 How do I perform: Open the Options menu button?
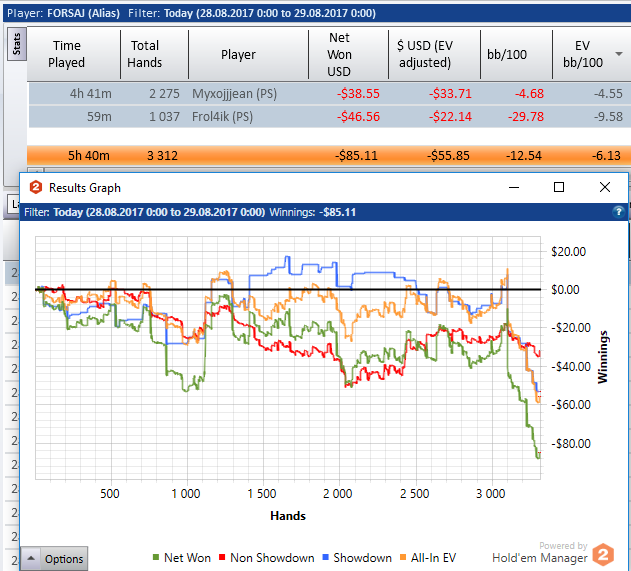coord(54,559)
